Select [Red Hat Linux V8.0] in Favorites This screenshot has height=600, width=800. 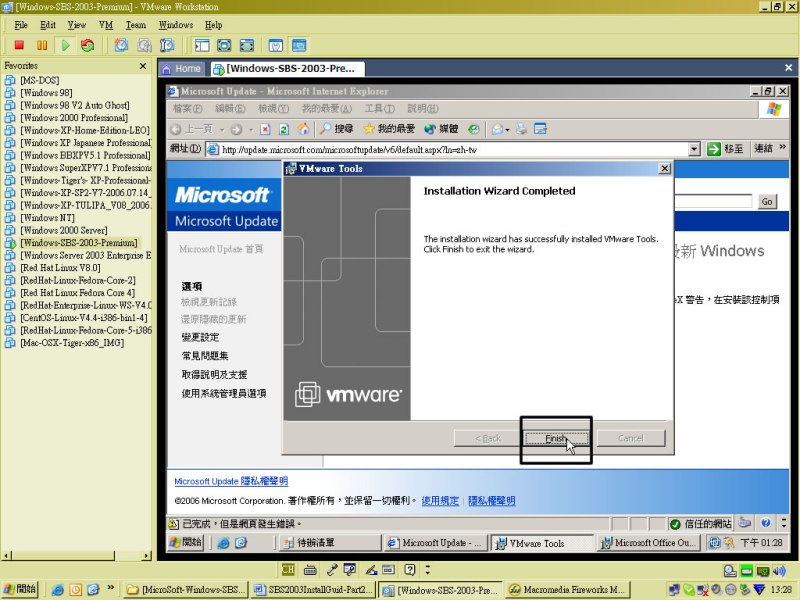click(x=60, y=268)
